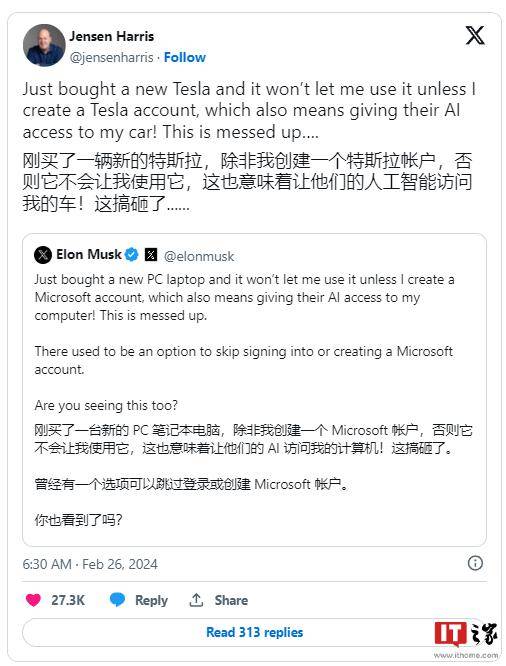506x666 pixels.
Task: Click the Share label
Action: pos(231,600)
